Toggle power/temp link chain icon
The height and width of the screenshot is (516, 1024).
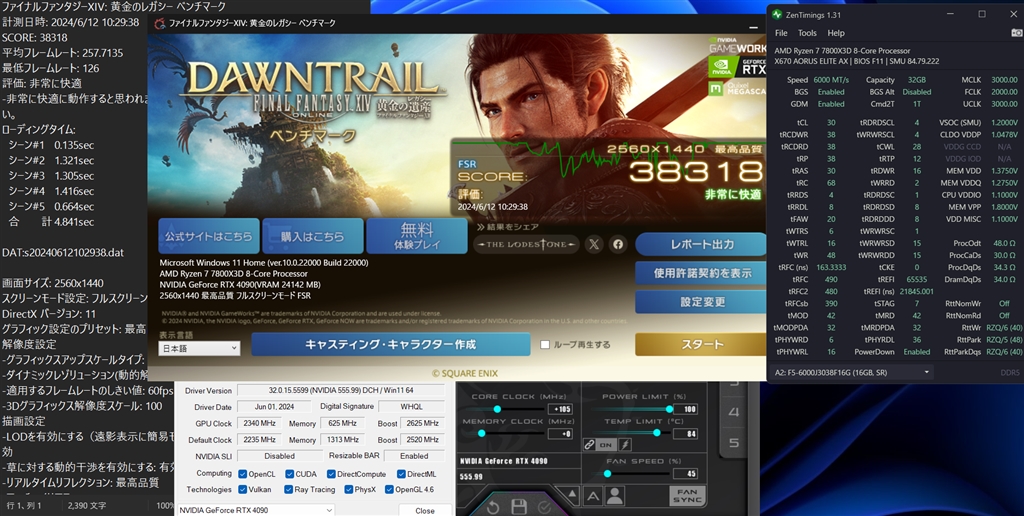pyautogui.click(x=589, y=445)
